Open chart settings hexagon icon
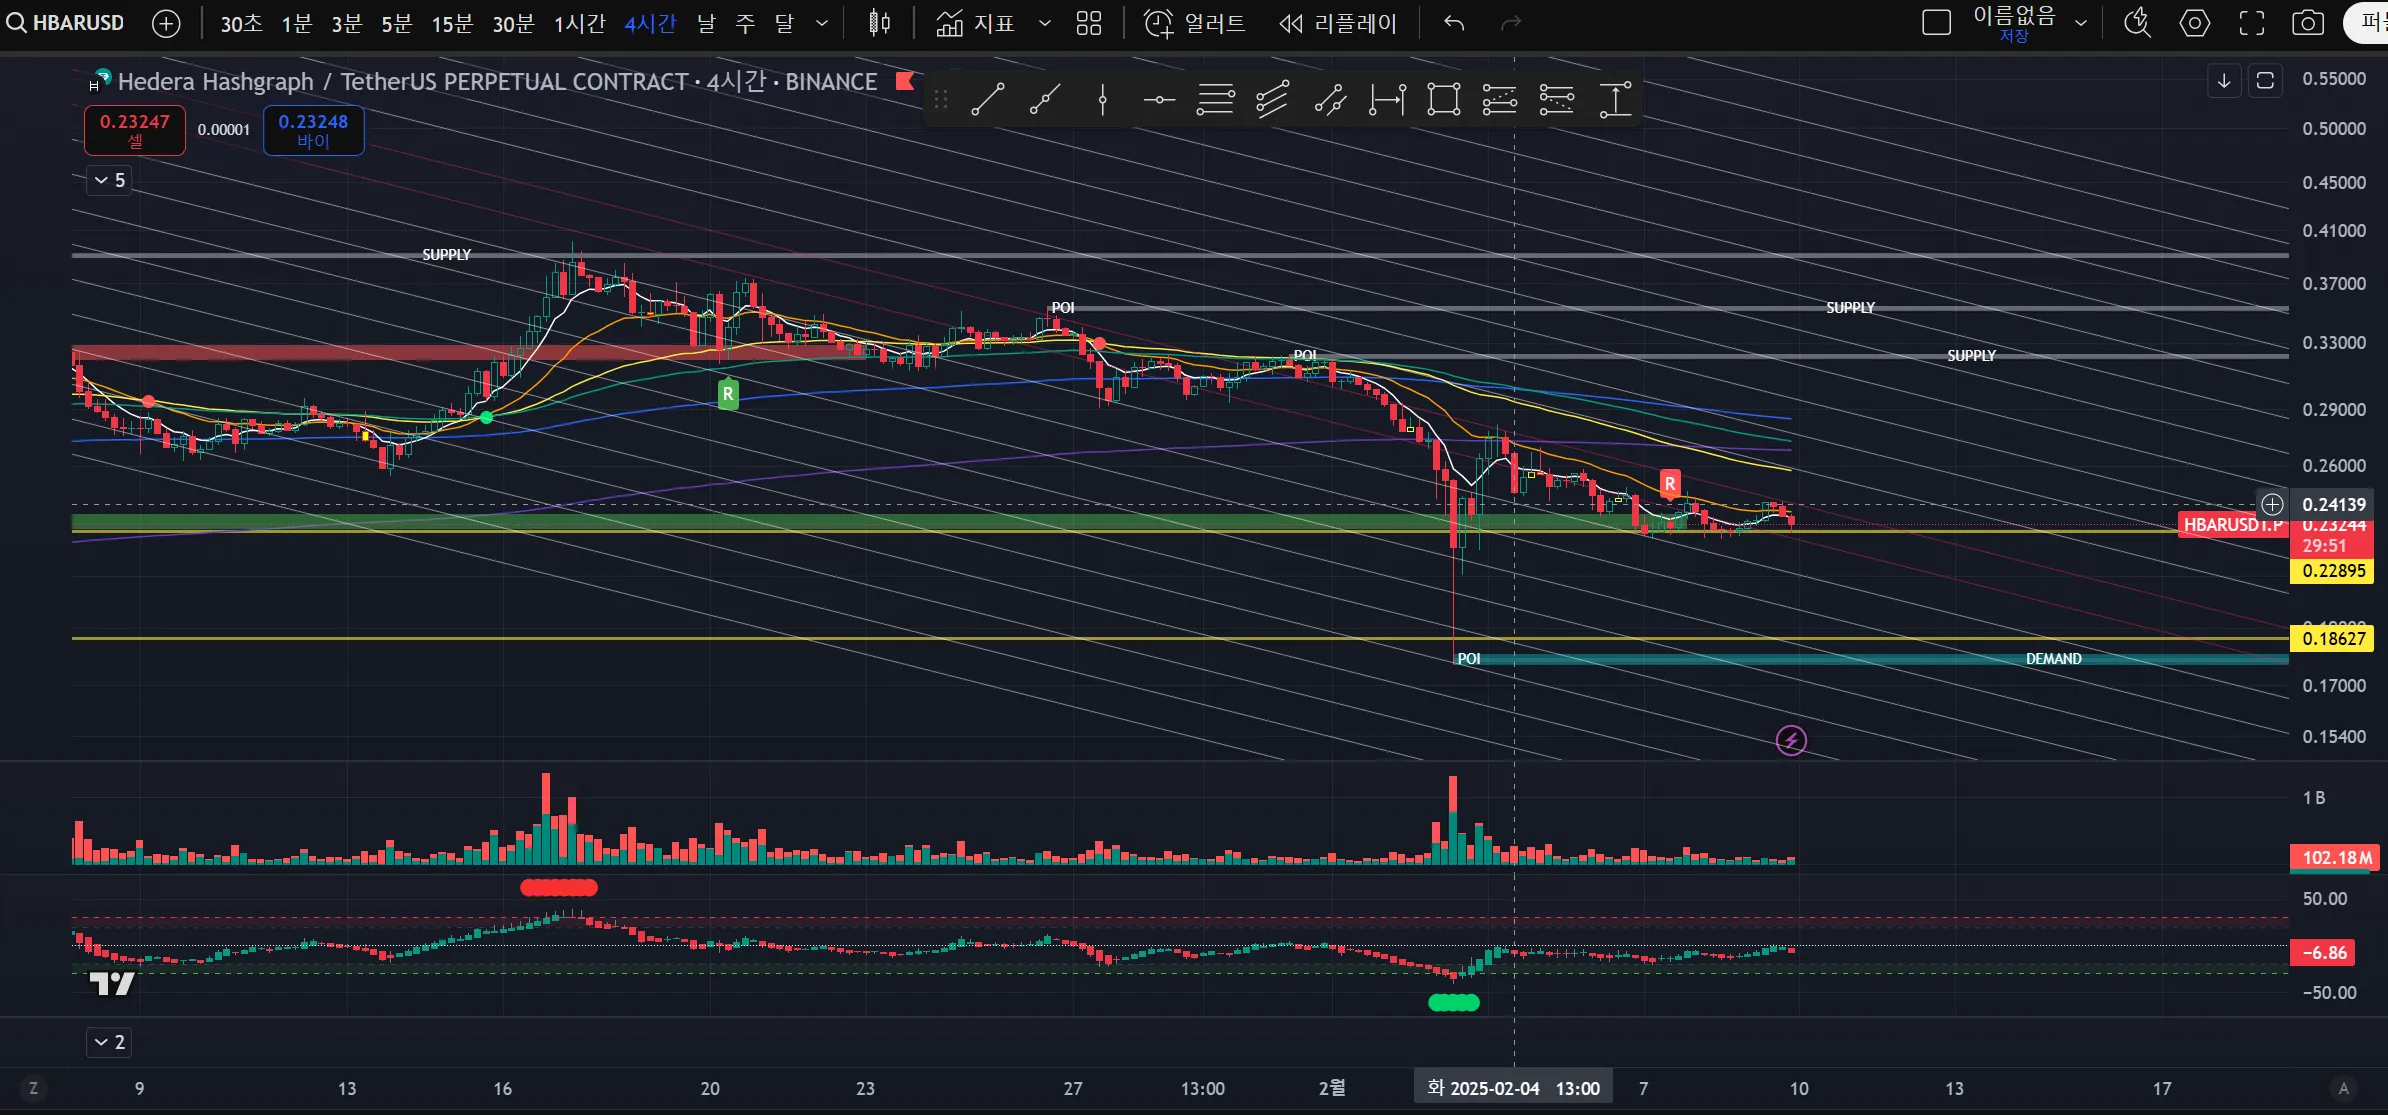 (2194, 23)
